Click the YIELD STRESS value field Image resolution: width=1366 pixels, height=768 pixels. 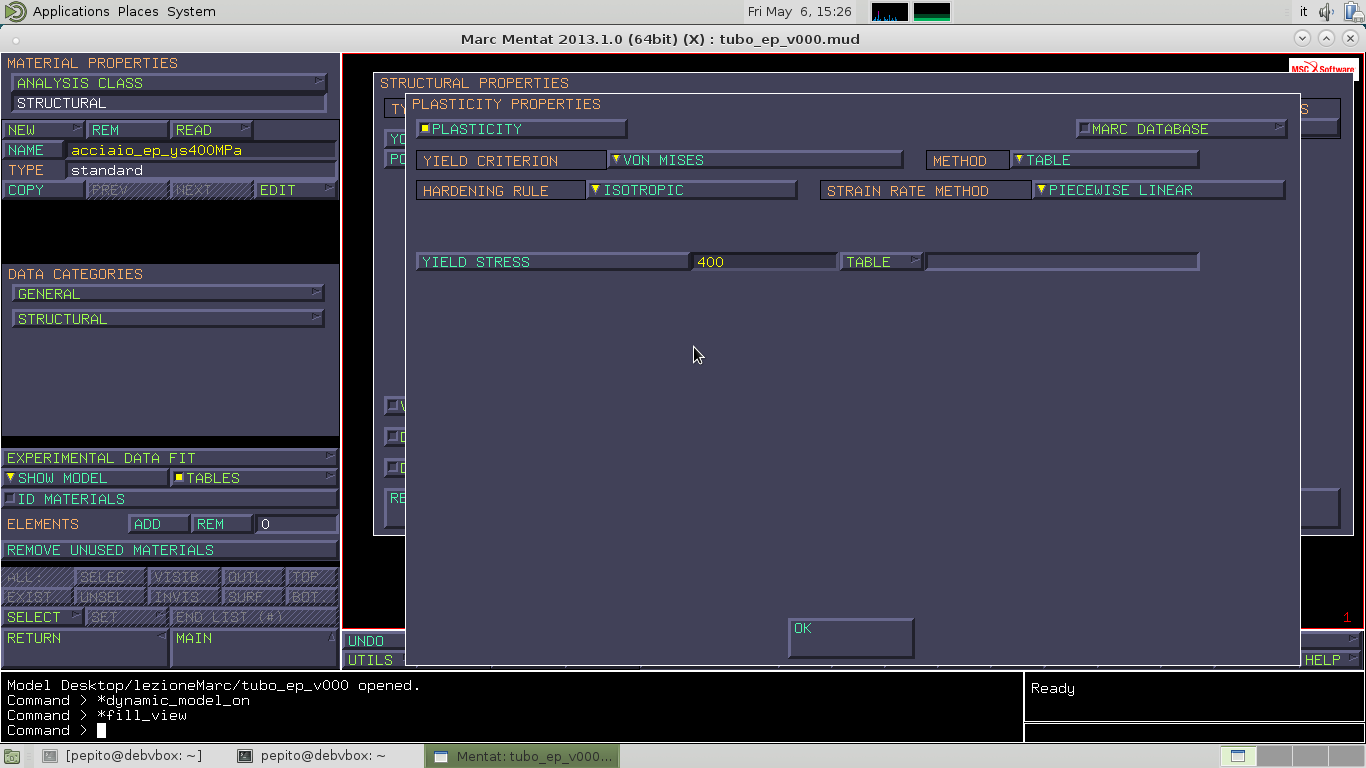[764, 262]
